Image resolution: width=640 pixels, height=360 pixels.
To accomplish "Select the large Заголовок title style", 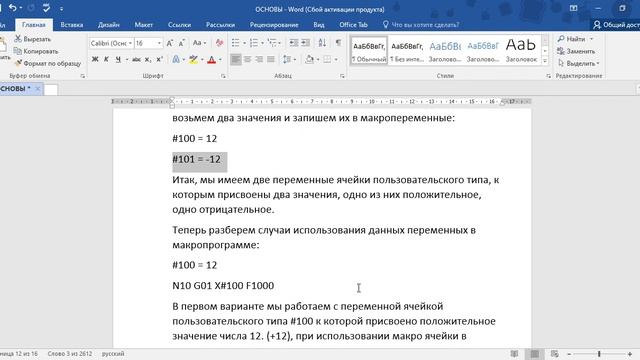I will pos(521,51).
